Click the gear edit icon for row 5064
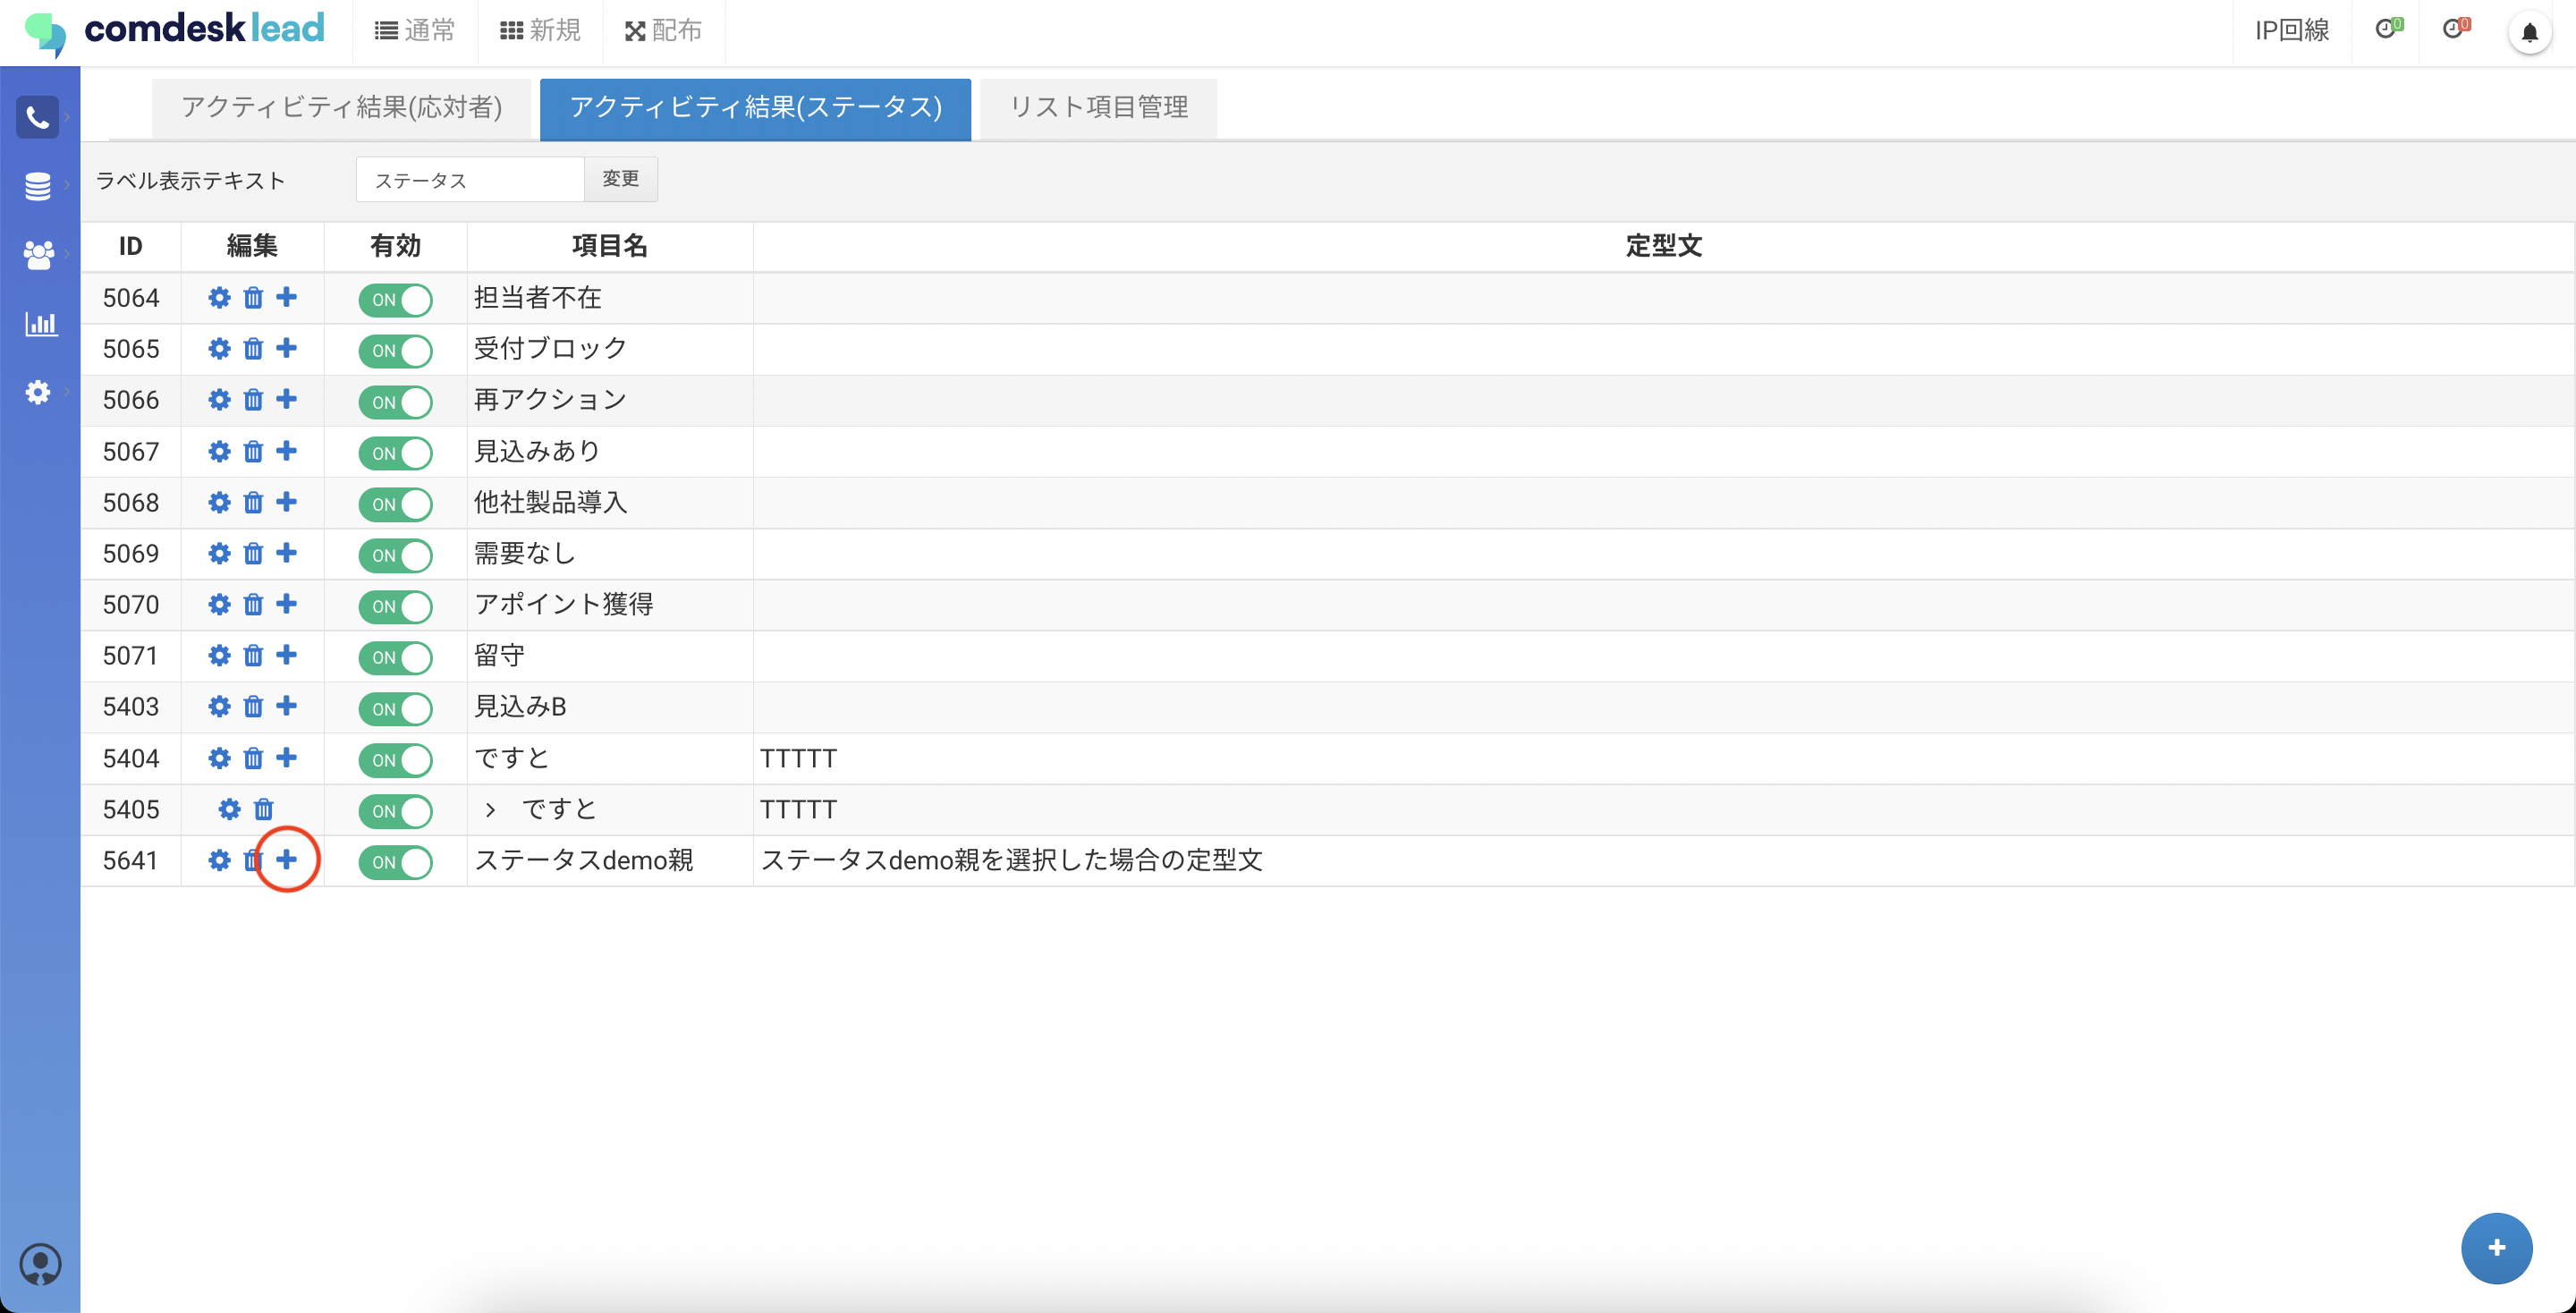The image size is (2576, 1313). tap(219, 297)
